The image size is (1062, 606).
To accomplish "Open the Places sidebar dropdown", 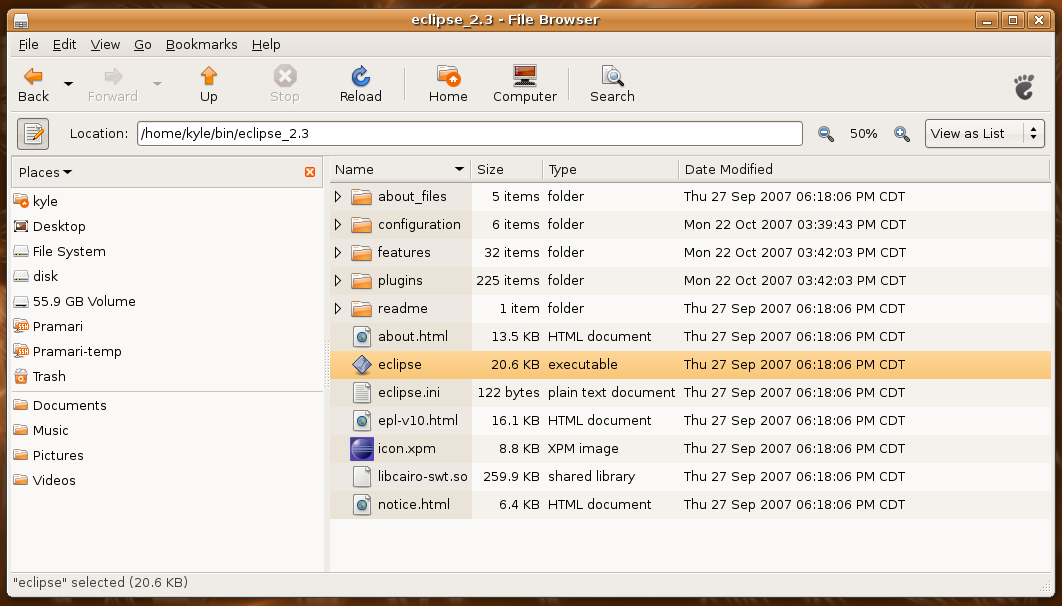I will (x=45, y=172).
